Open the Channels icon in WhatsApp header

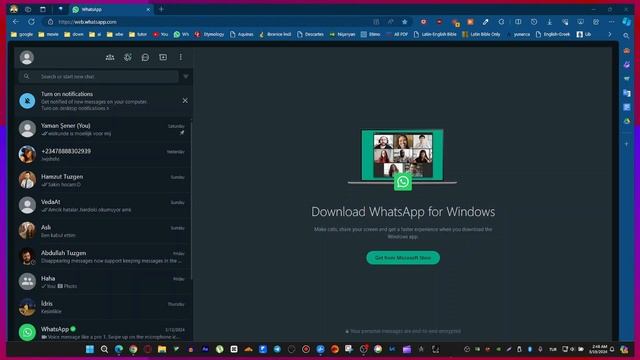click(x=145, y=57)
